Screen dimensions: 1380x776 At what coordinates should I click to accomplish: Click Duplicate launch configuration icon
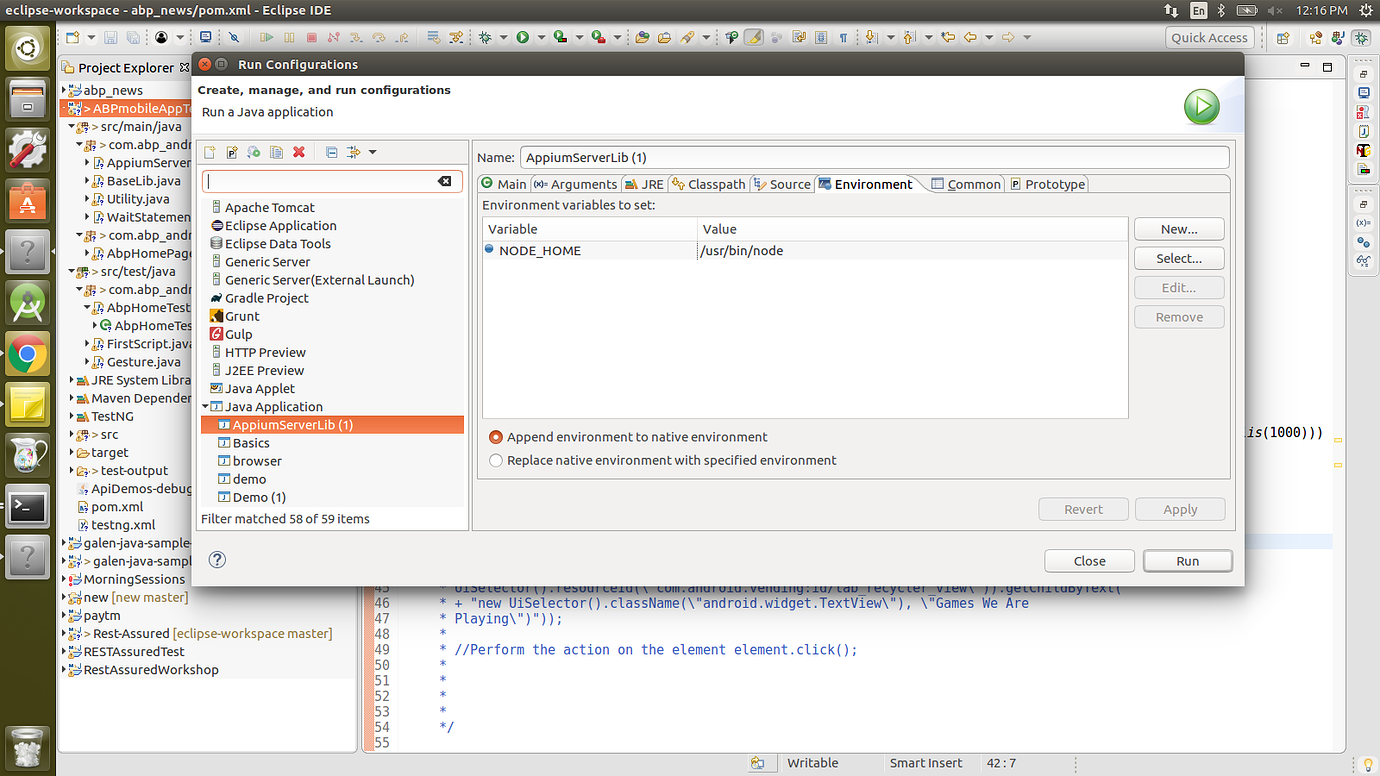coord(276,152)
